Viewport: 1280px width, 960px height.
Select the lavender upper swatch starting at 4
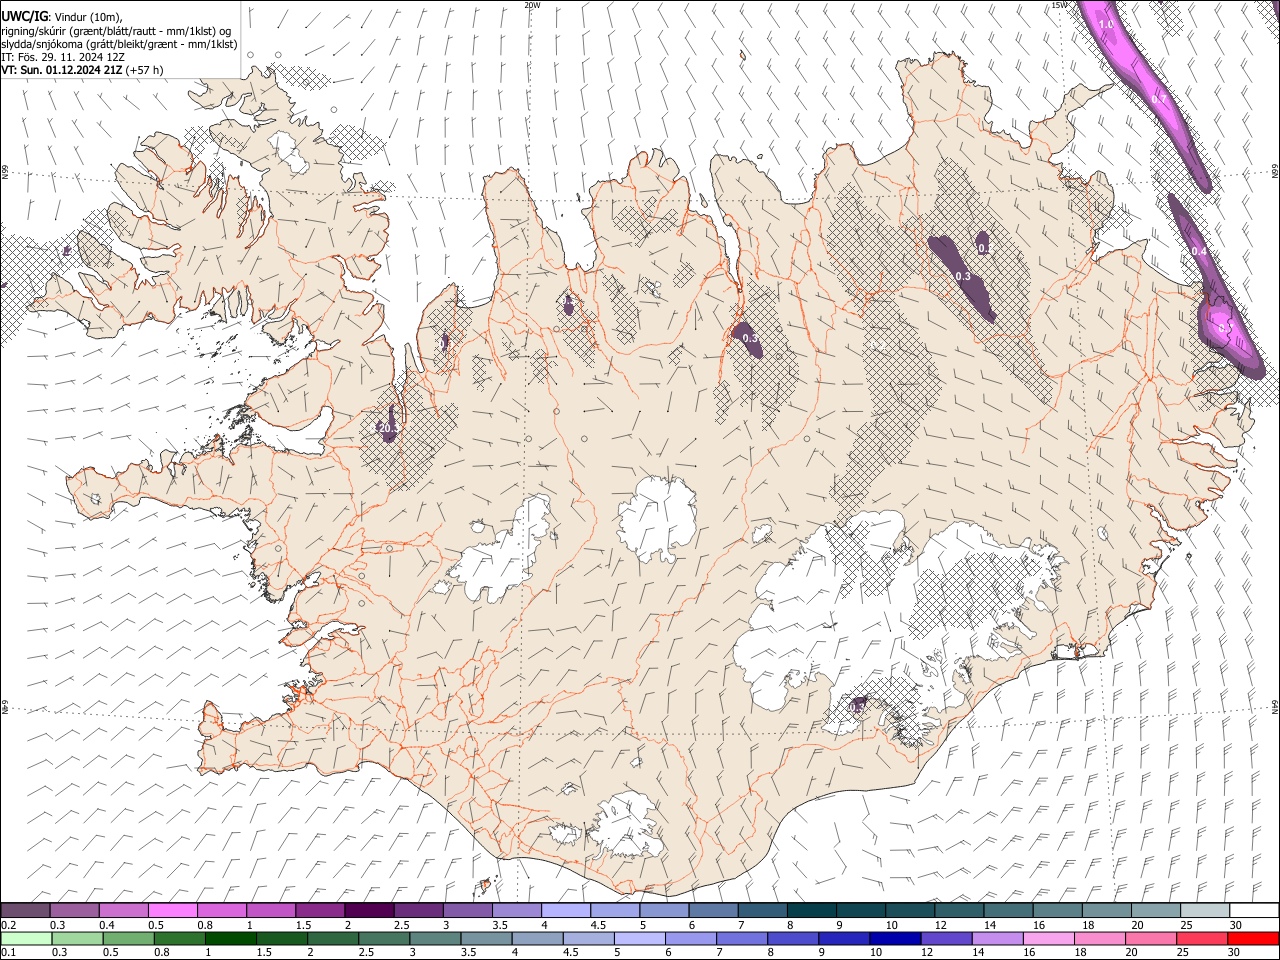coord(566,910)
